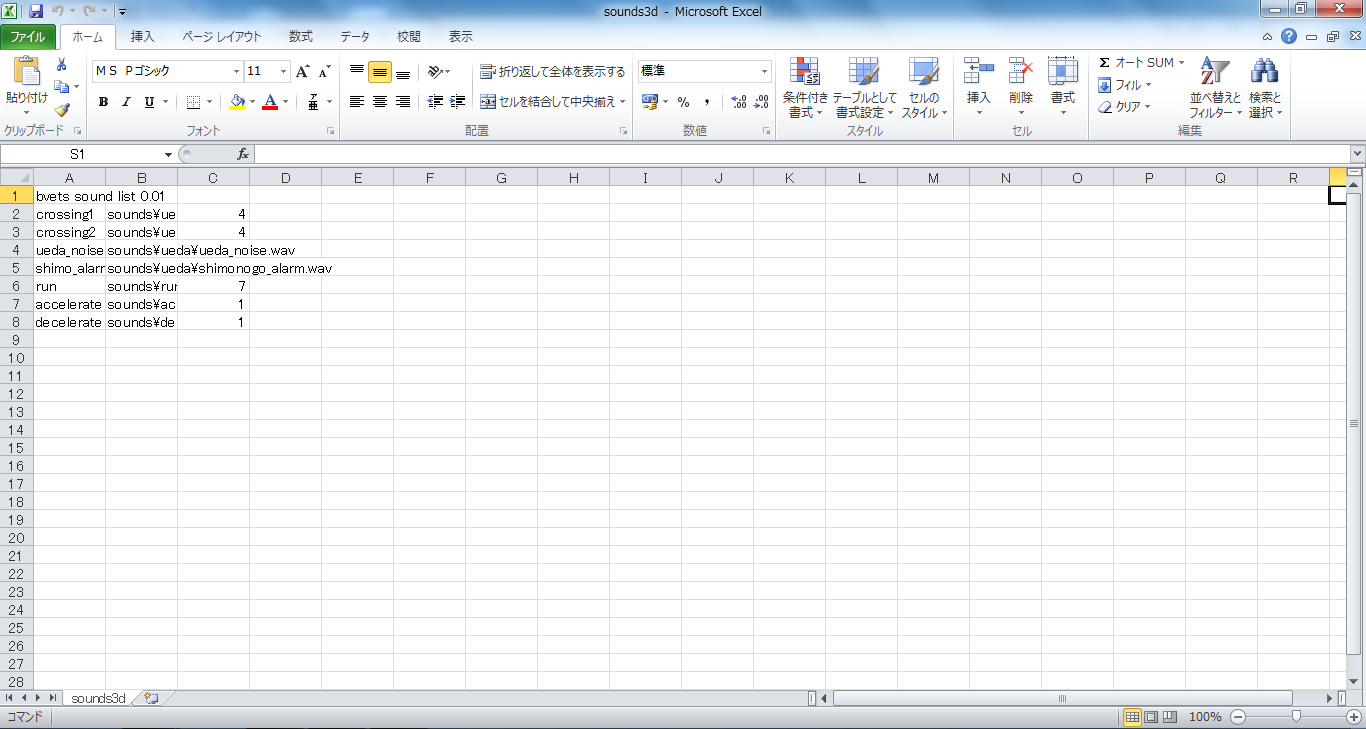Toggle Italic formatting
The image size is (1366, 729).
point(126,102)
